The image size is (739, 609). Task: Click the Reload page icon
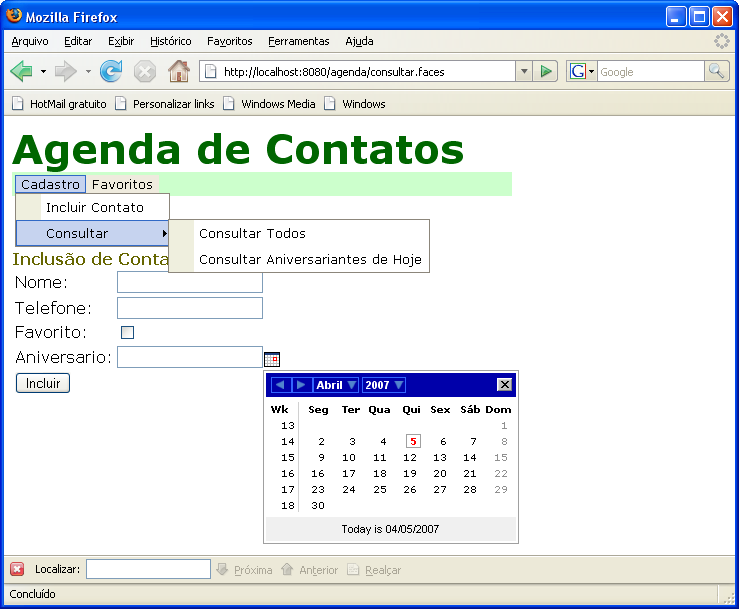pyautogui.click(x=111, y=71)
